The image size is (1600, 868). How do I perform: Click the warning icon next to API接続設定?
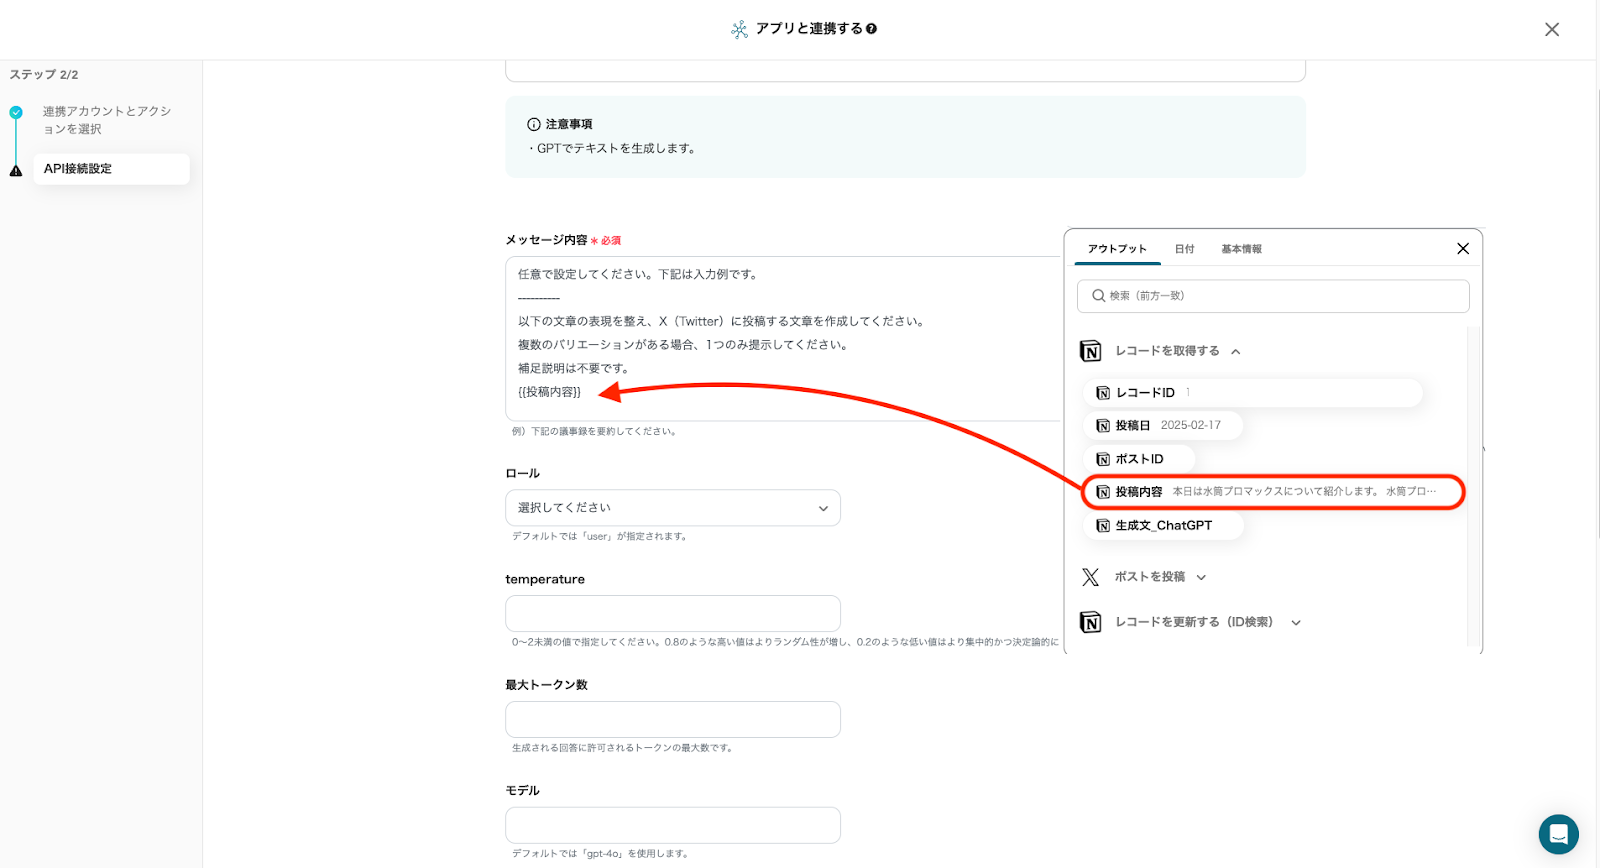coord(16,170)
